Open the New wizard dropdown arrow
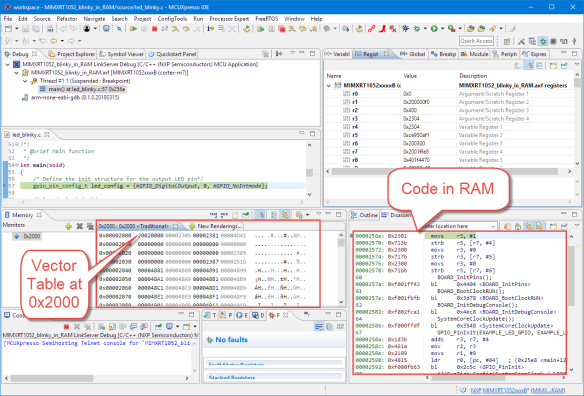This screenshot has width=584, height=396. point(16,29)
